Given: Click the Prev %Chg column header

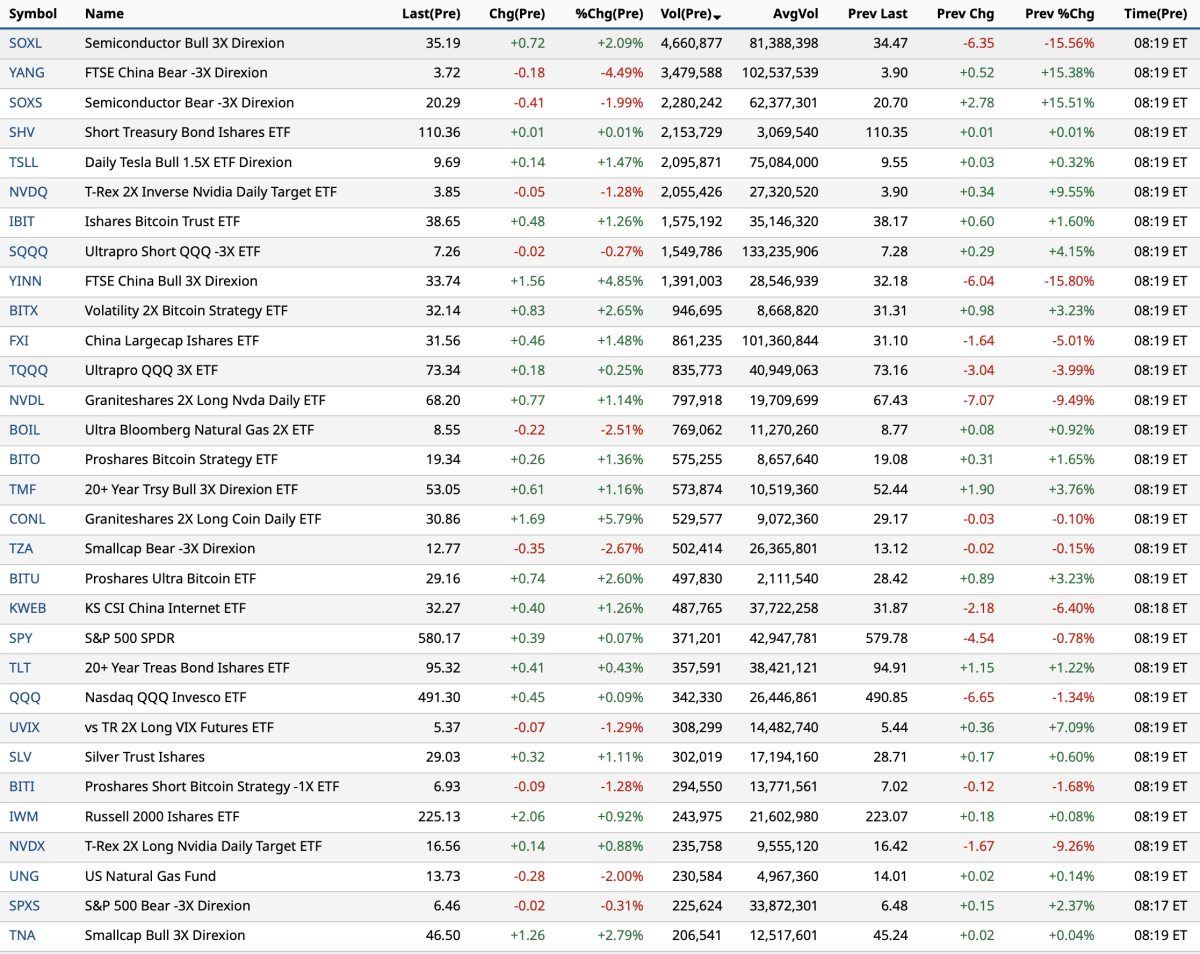Looking at the screenshot, I should (1059, 14).
